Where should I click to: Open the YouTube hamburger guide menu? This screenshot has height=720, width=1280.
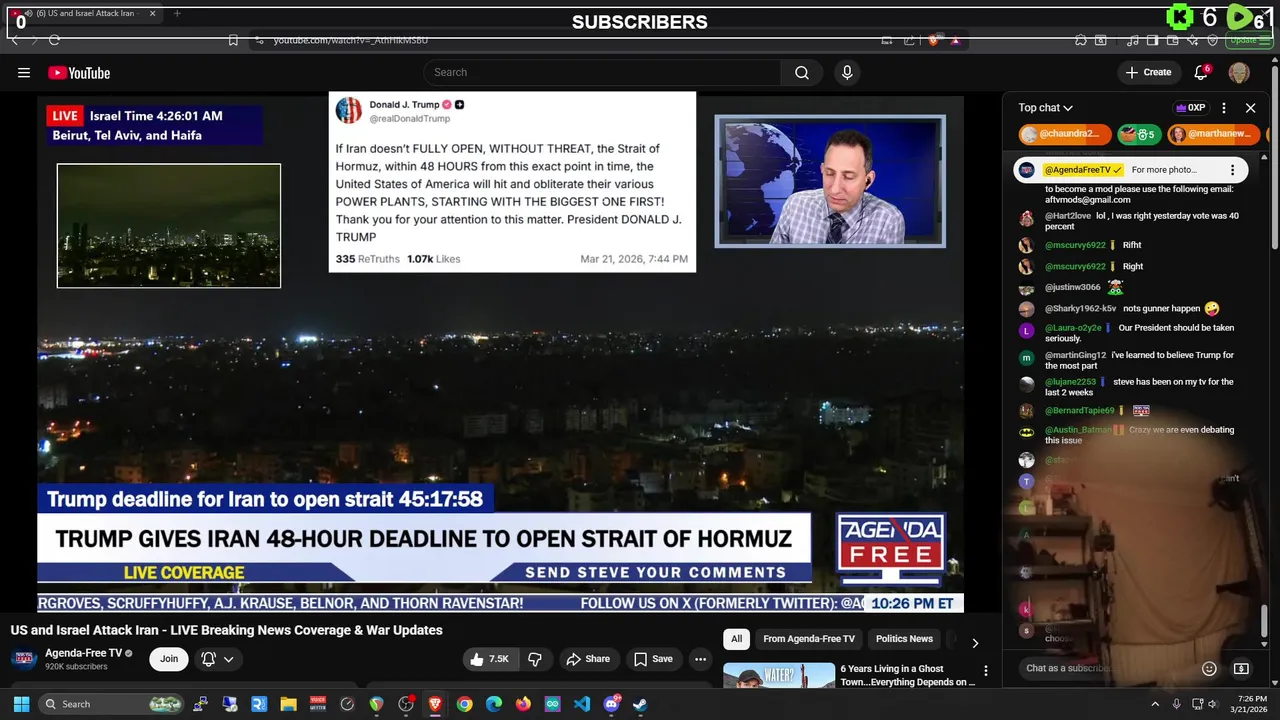tap(24, 72)
